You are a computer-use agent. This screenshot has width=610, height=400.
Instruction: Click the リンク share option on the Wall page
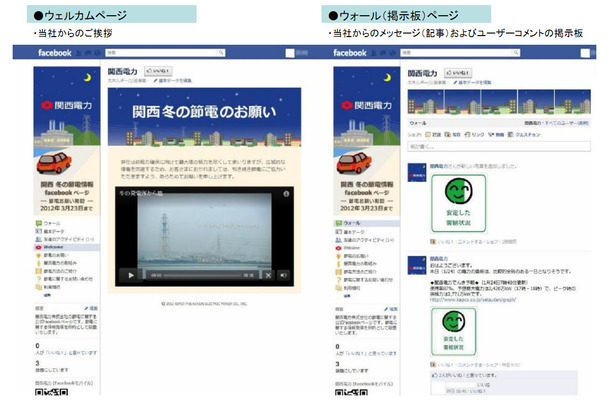[x=475, y=135]
